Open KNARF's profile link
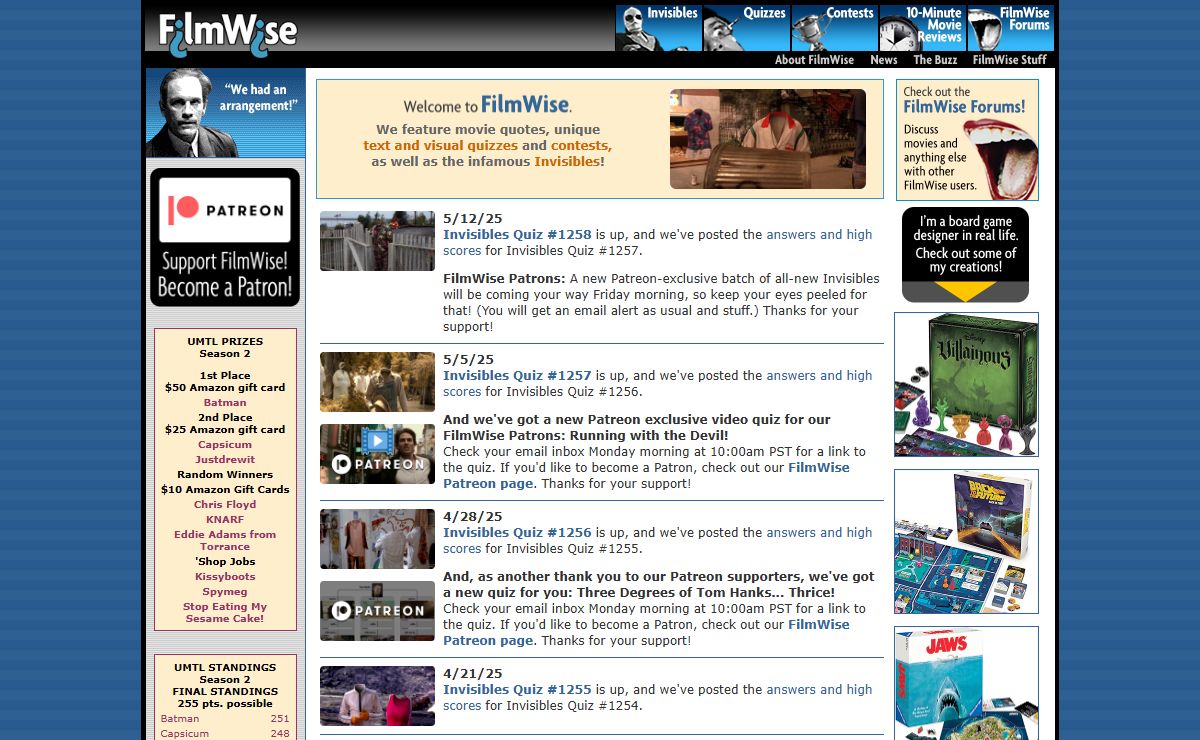The image size is (1200, 740). [225, 519]
